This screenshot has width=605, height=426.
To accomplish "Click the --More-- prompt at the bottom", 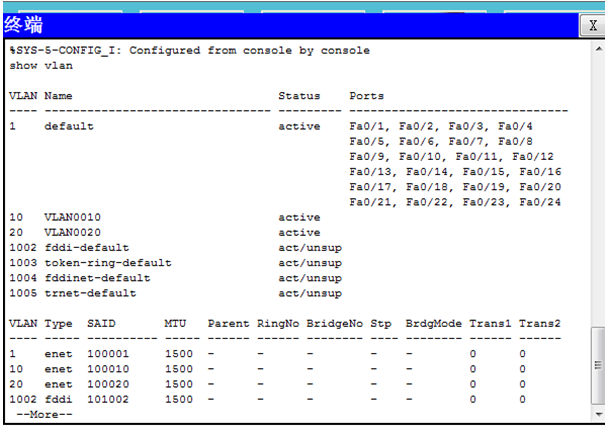I will (x=38, y=413).
